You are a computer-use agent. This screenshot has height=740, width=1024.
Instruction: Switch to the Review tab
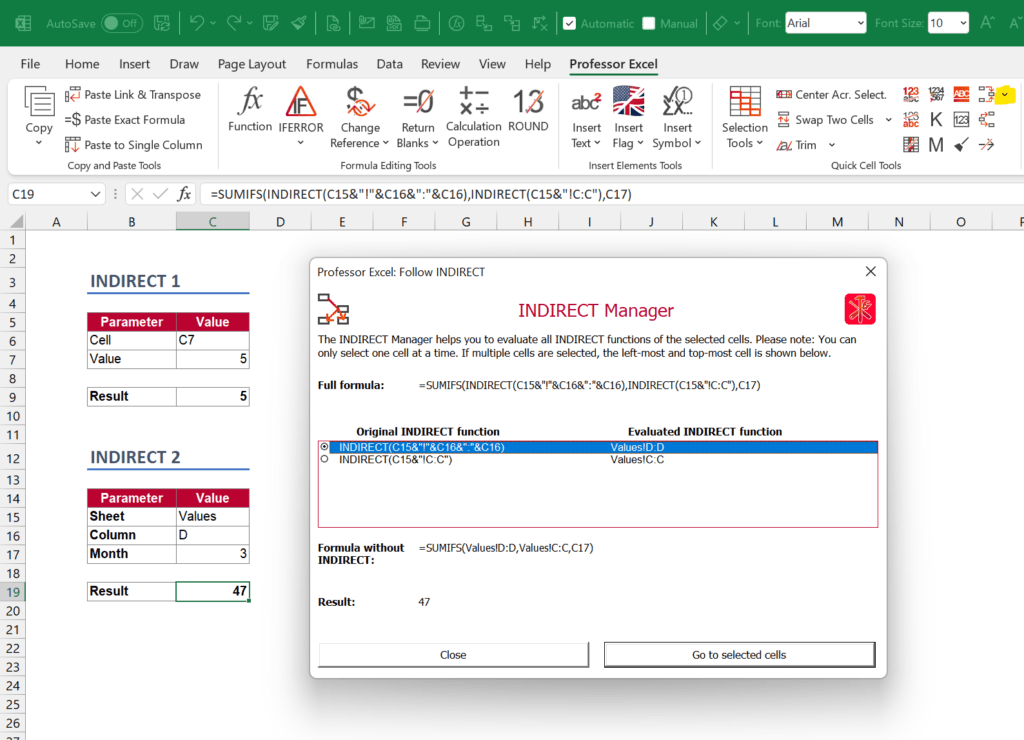(440, 64)
